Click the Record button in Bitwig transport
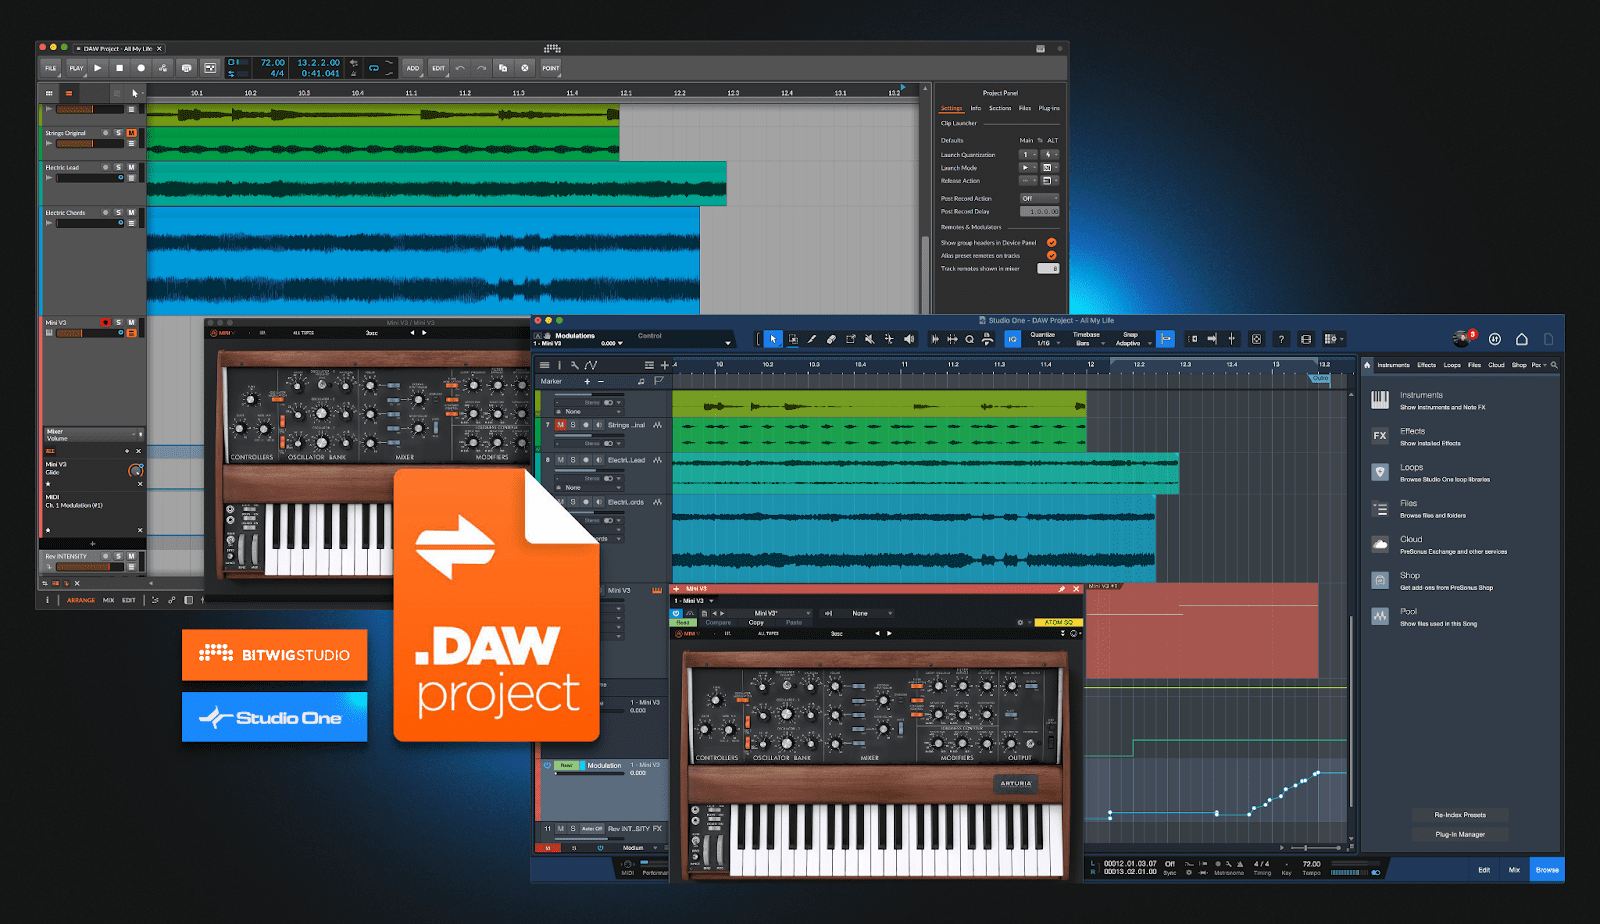The height and width of the screenshot is (924, 1600). tap(141, 68)
